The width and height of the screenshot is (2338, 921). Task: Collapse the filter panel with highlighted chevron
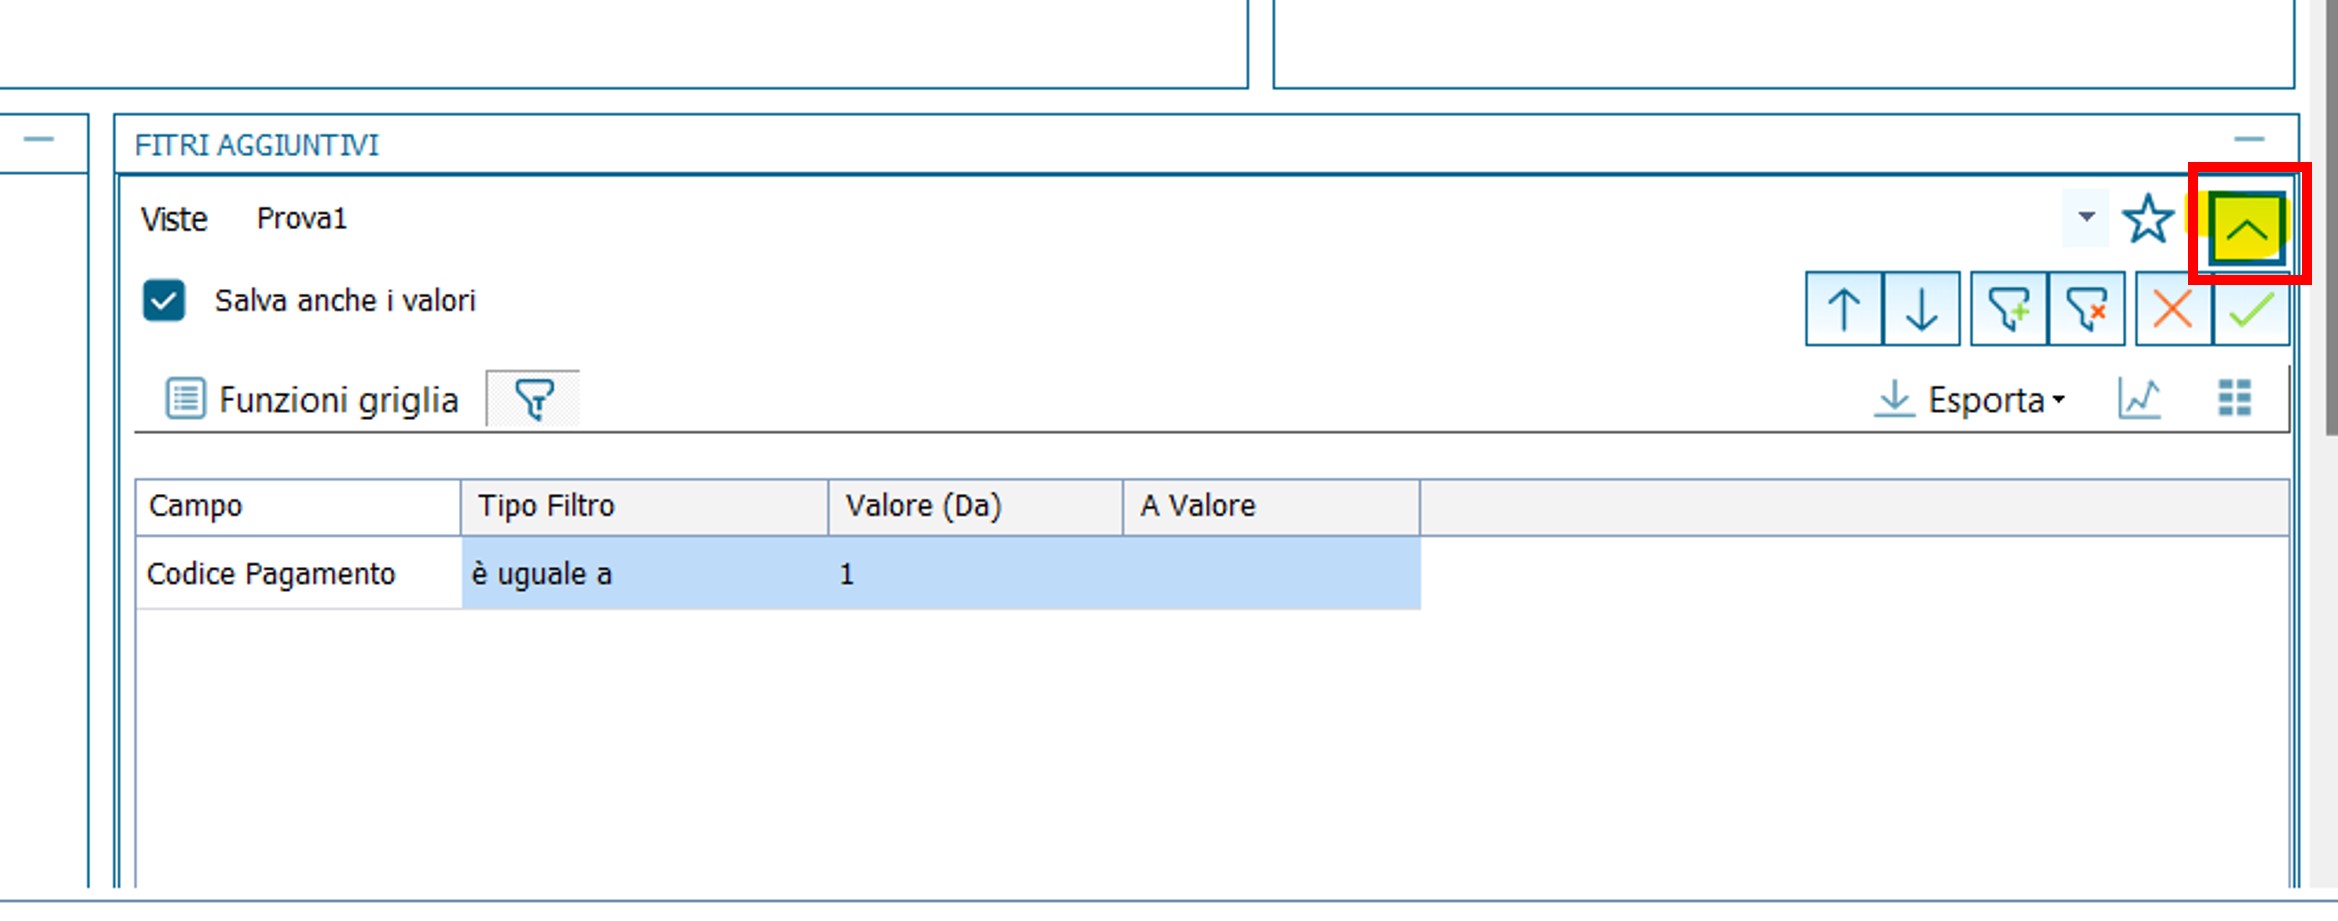click(x=2246, y=229)
